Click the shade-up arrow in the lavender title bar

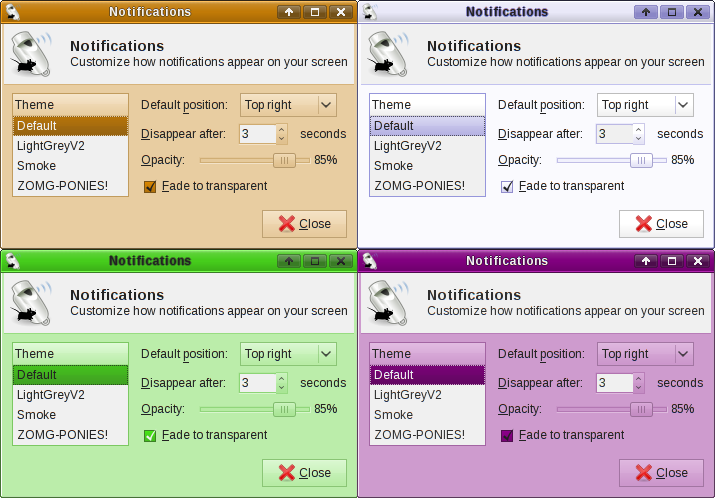click(x=646, y=12)
